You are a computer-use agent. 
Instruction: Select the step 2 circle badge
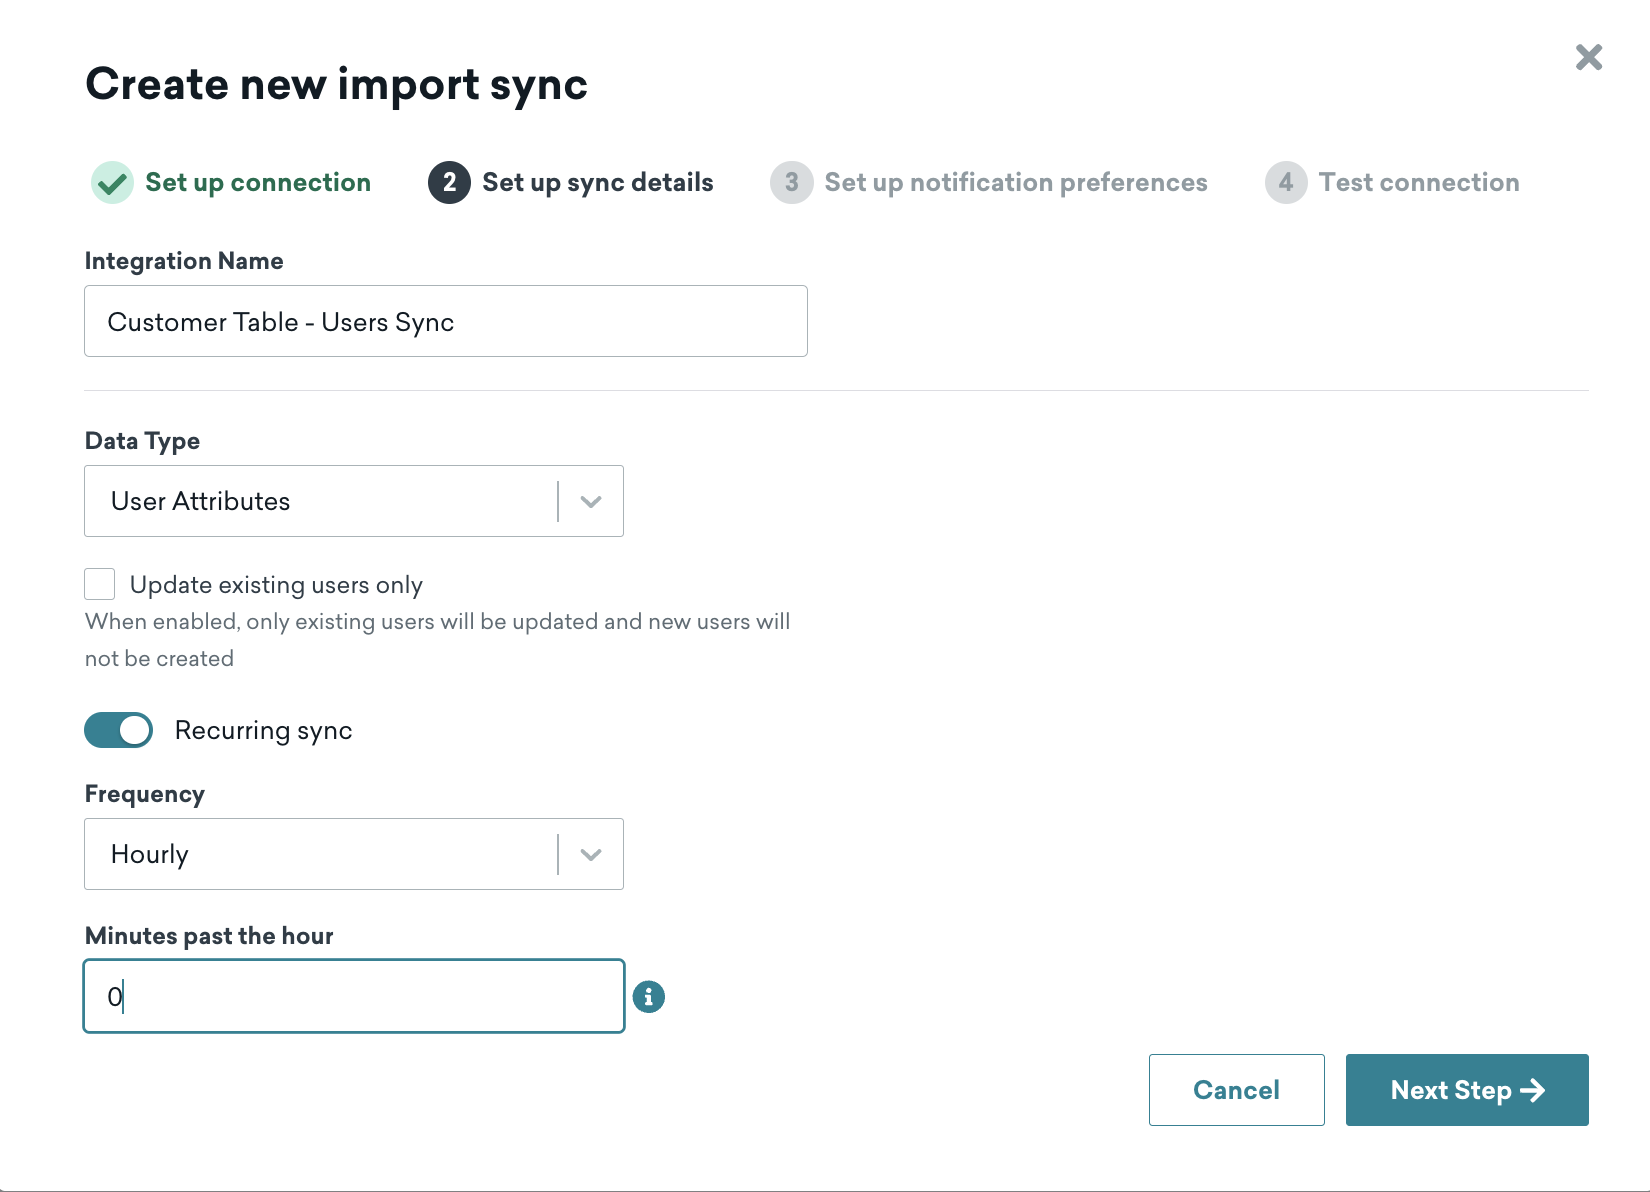(x=449, y=182)
